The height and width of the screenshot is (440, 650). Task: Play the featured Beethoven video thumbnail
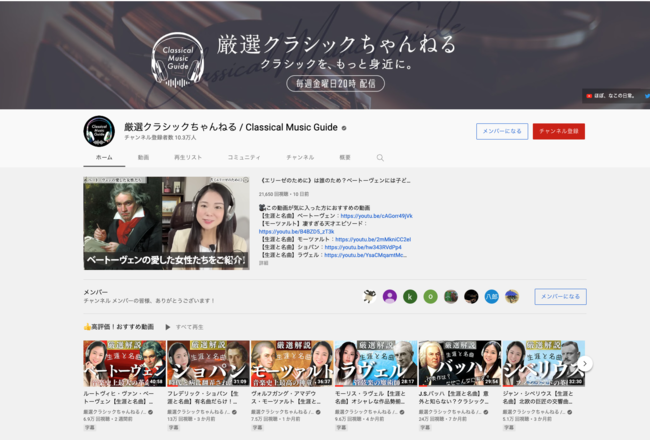166,224
